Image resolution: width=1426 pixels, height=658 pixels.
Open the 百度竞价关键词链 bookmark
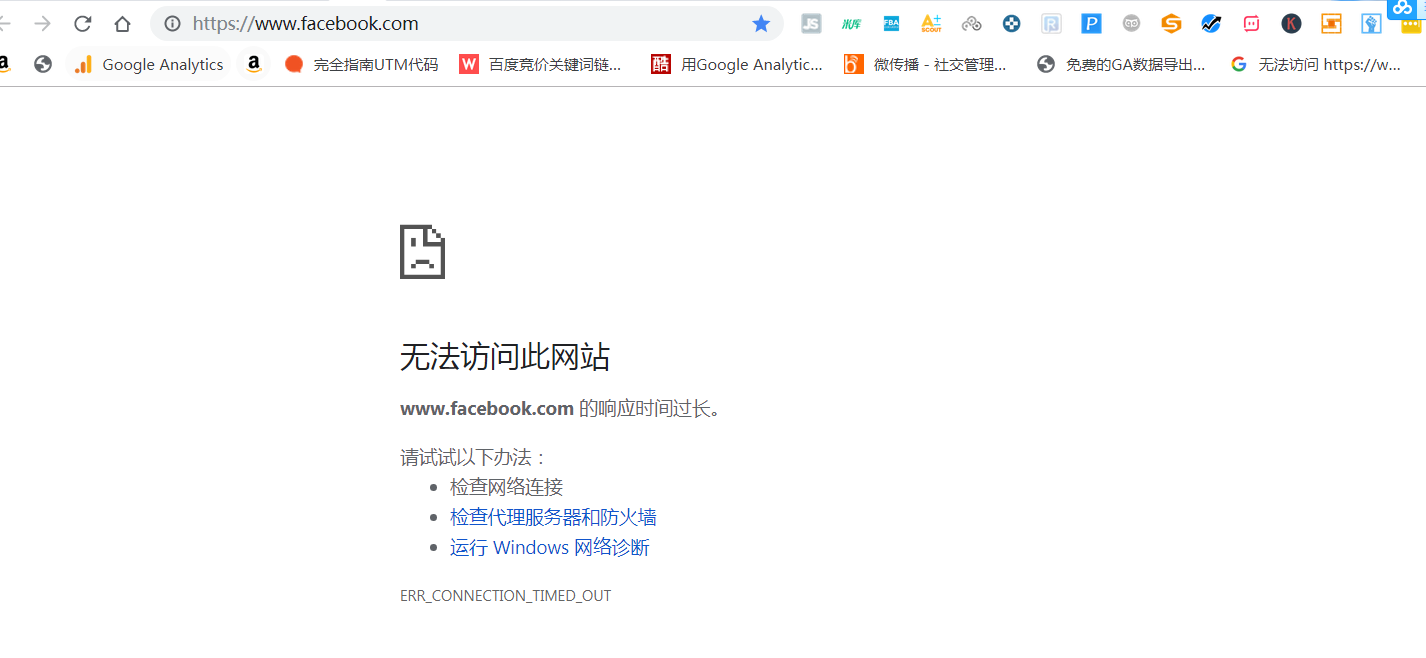coord(541,65)
